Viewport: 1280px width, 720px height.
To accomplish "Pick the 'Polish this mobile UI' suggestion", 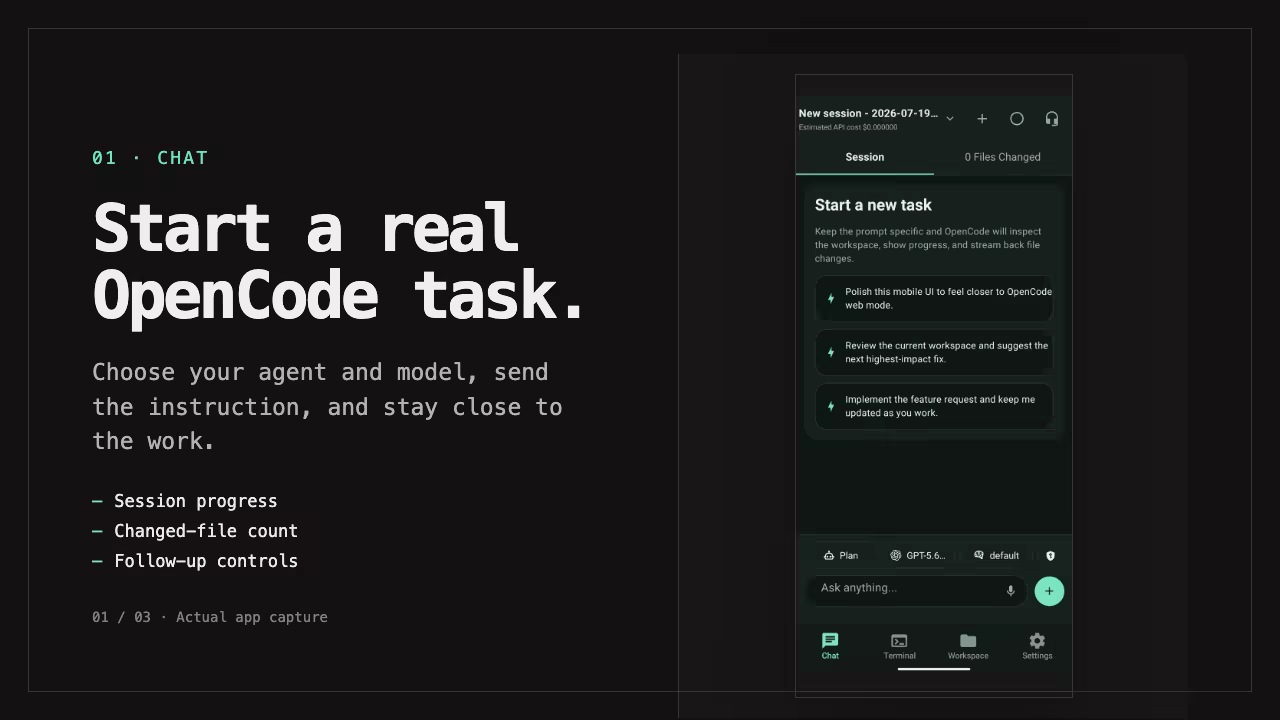I will pos(934,298).
